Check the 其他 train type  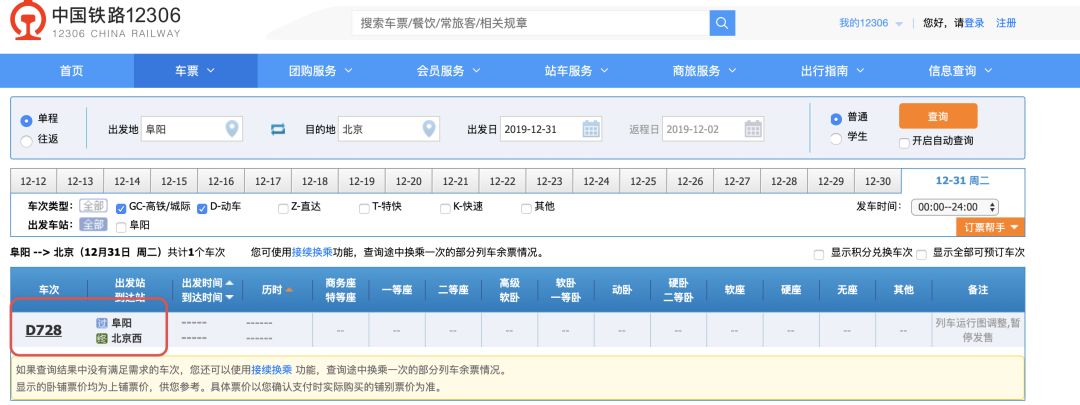click(x=526, y=209)
